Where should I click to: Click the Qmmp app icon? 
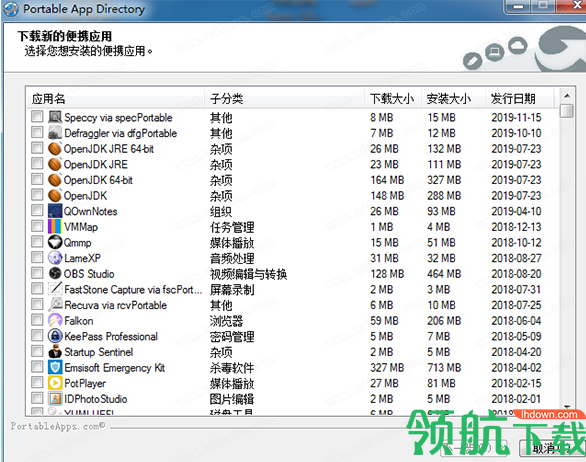point(55,243)
